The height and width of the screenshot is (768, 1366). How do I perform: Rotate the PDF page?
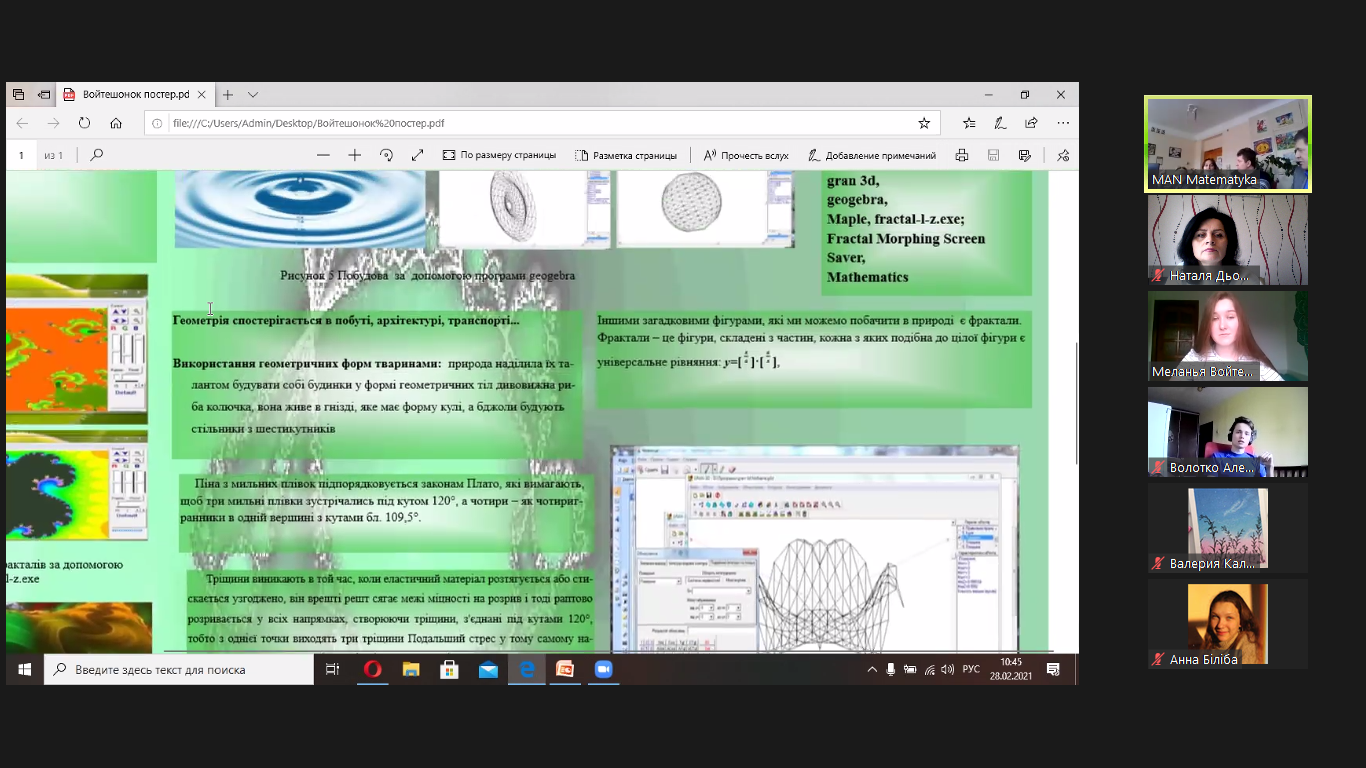[386, 155]
